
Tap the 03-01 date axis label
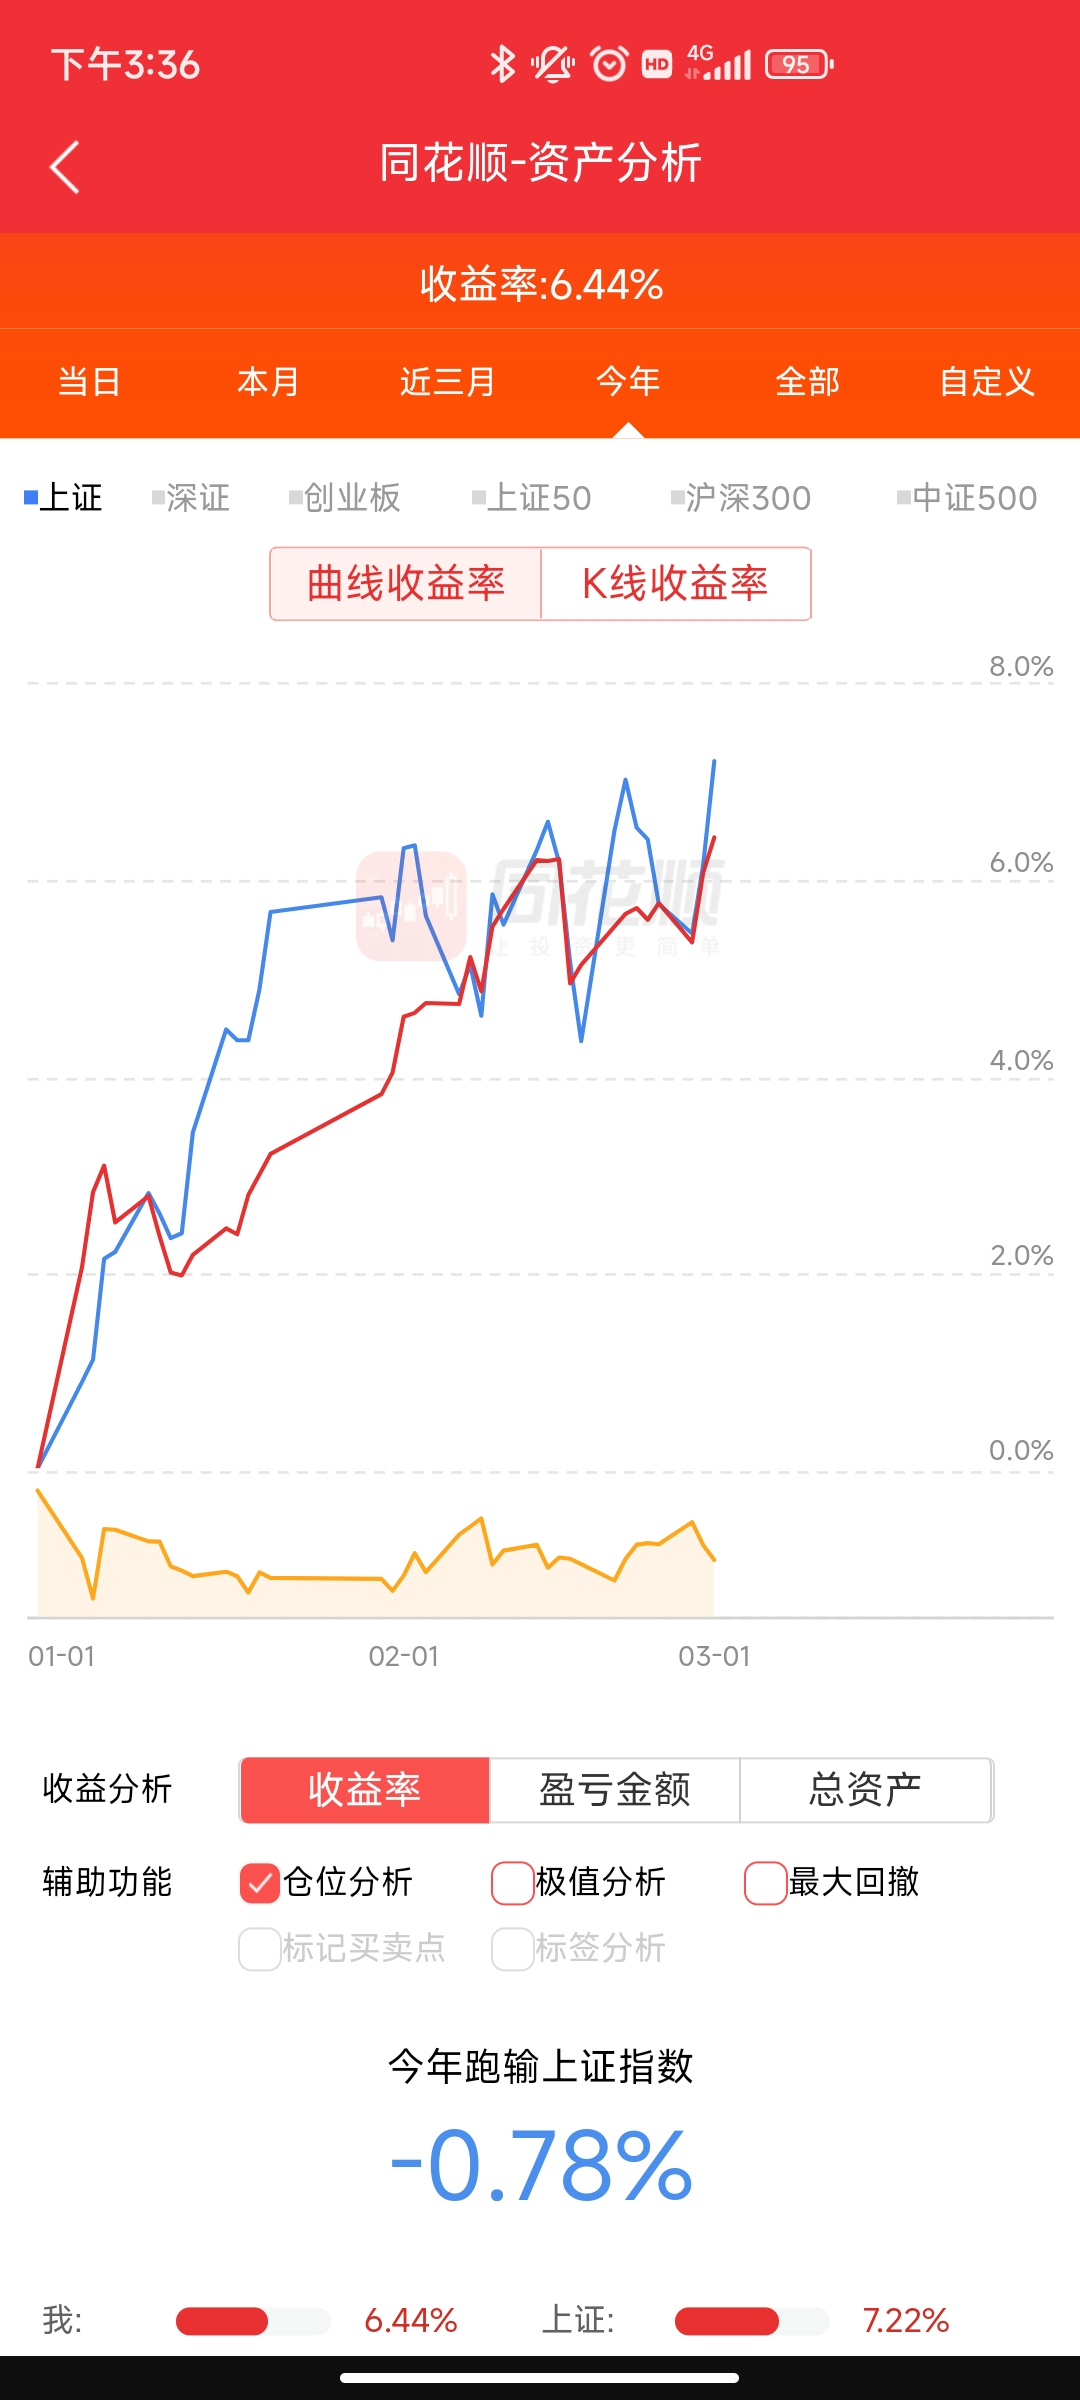point(714,1657)
